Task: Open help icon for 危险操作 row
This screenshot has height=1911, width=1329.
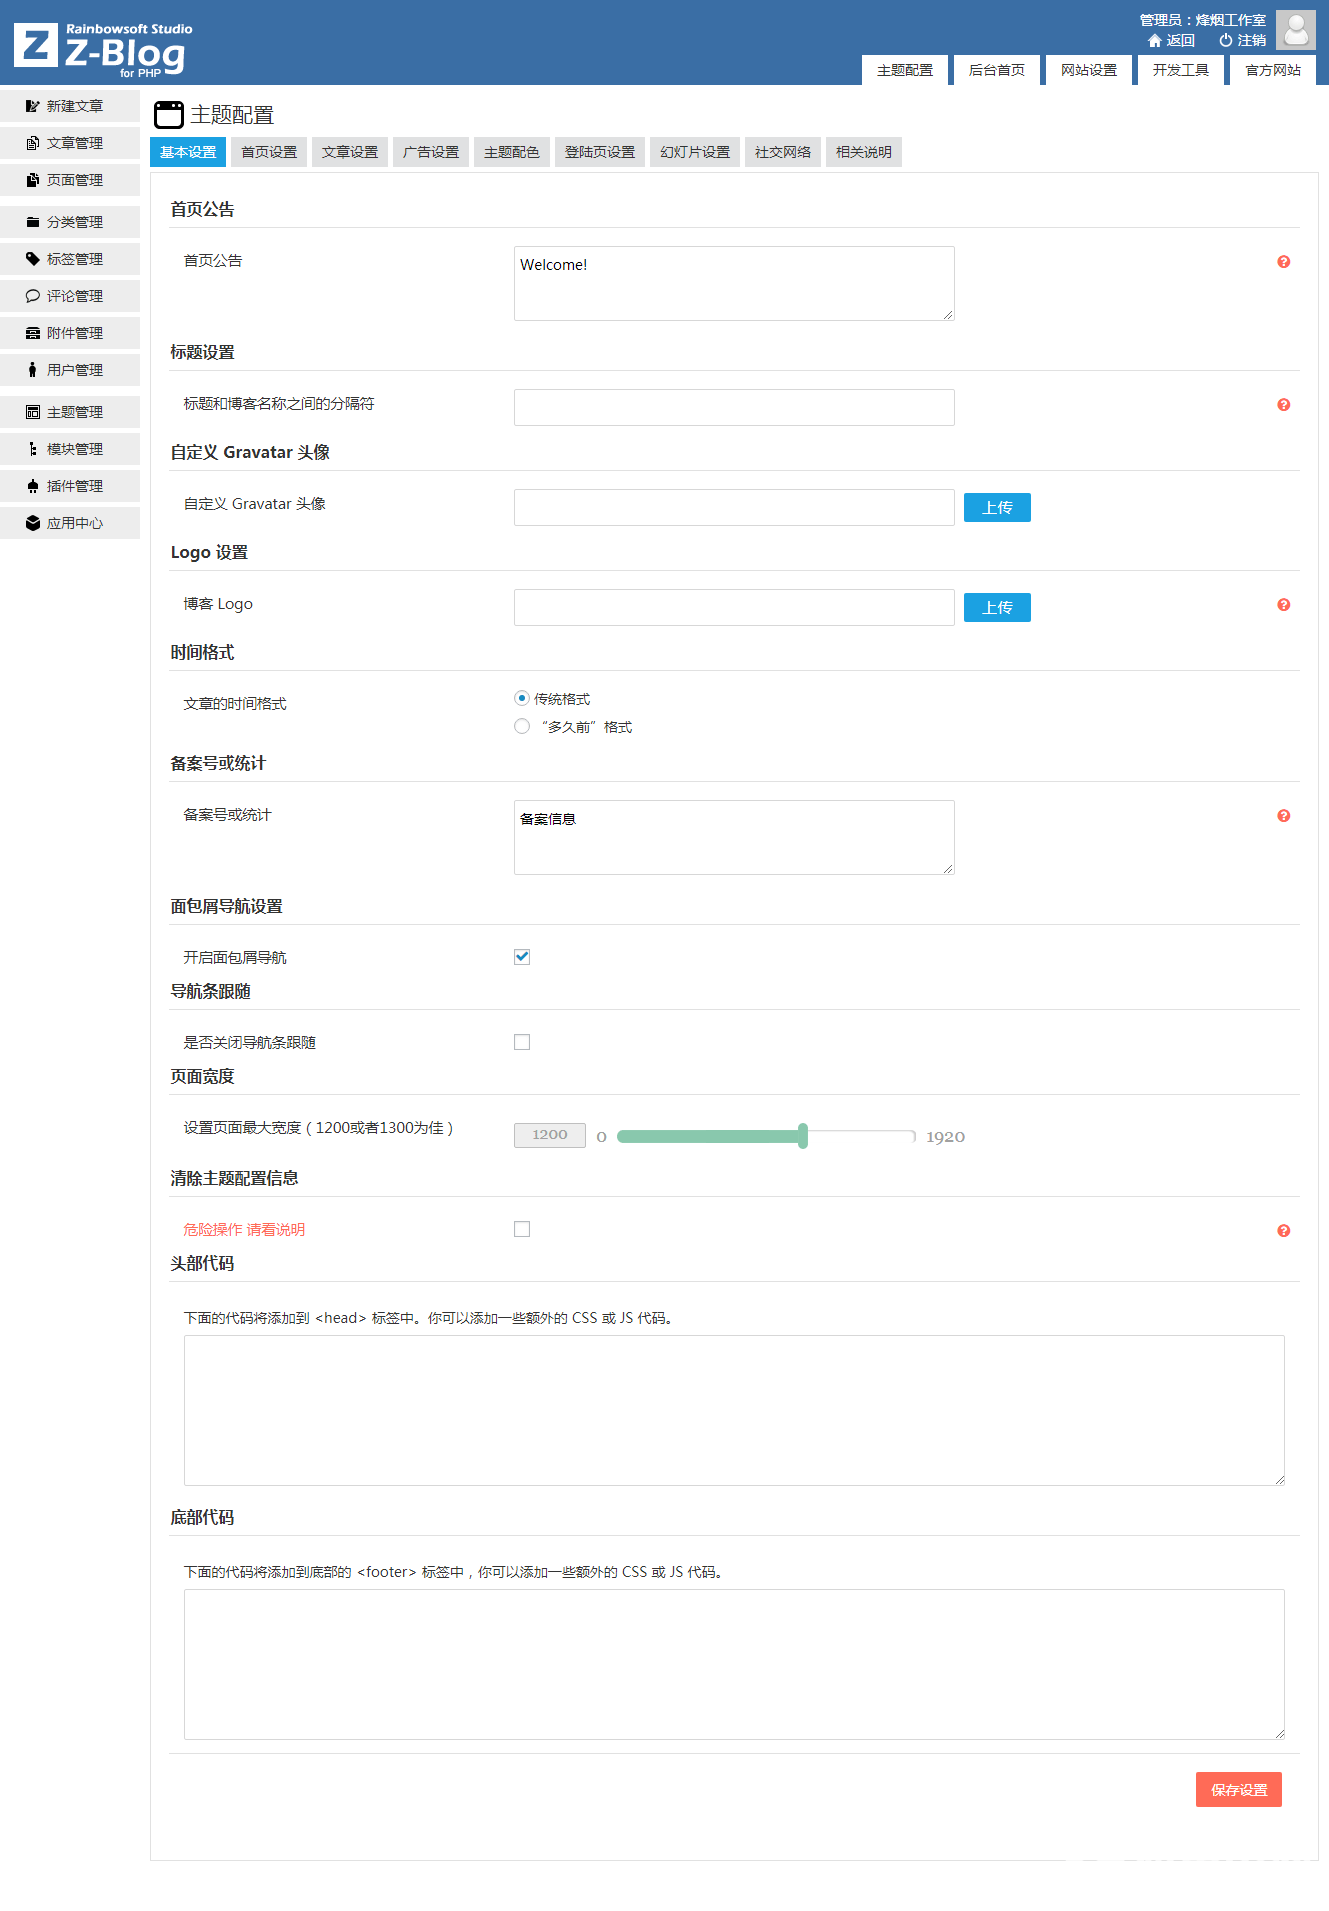Action: [1284, 1231]
